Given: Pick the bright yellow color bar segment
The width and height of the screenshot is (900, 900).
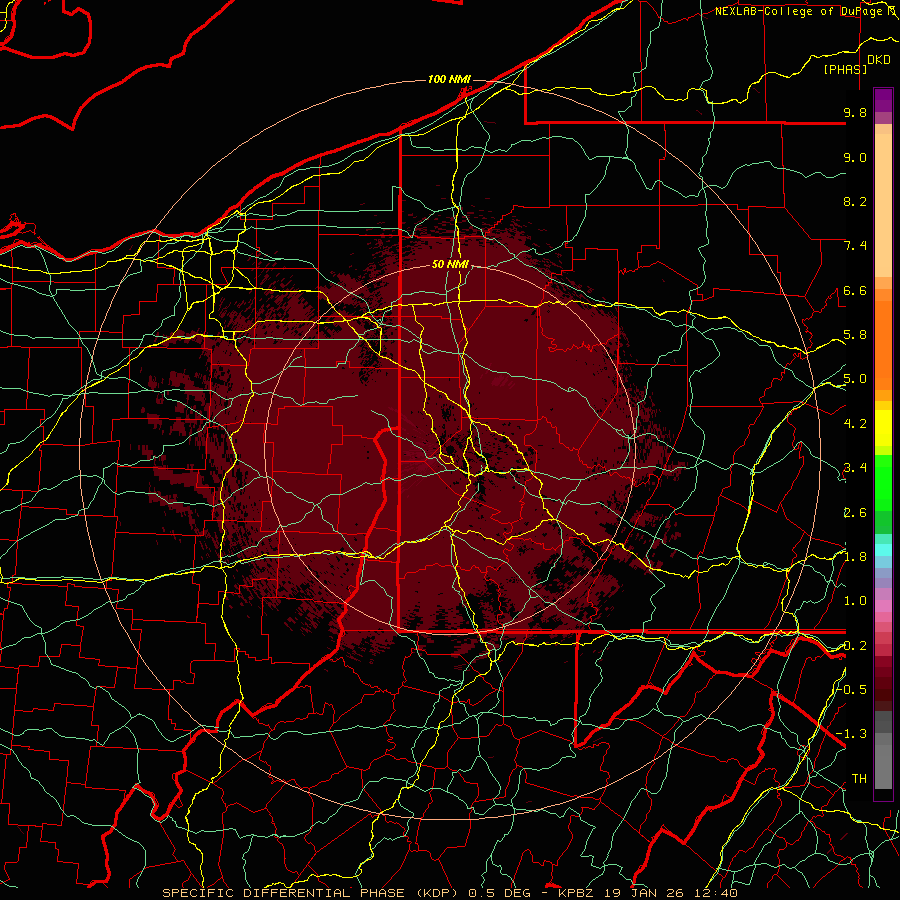Looking at the screenshot, I should [x=883, y=428].
